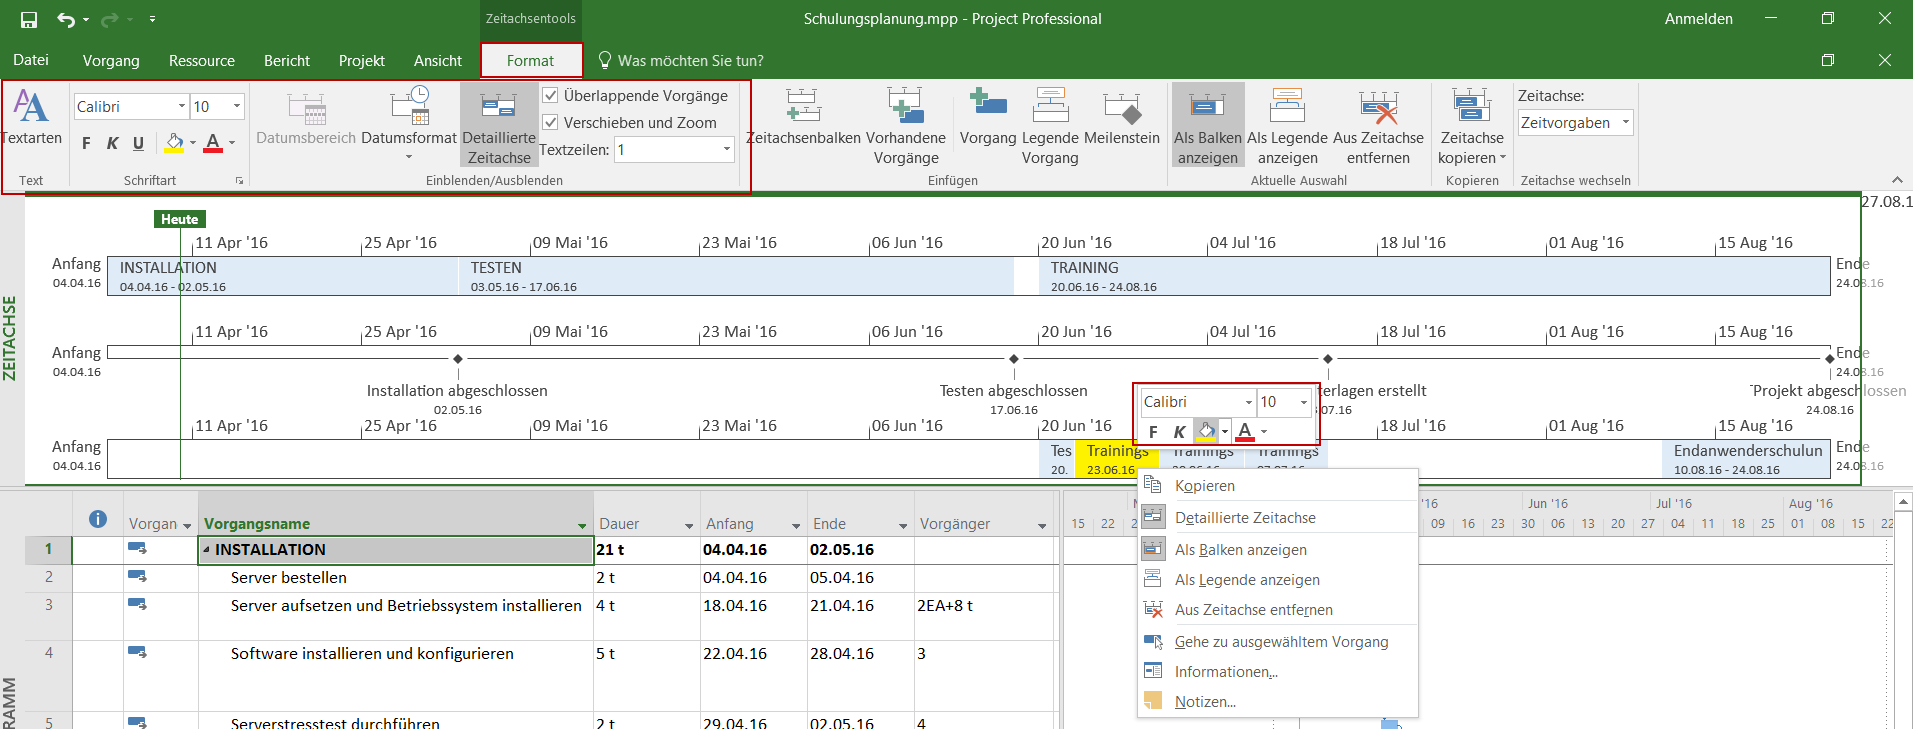Toggle italic K button in the ribbon

[x=112, y=144]
